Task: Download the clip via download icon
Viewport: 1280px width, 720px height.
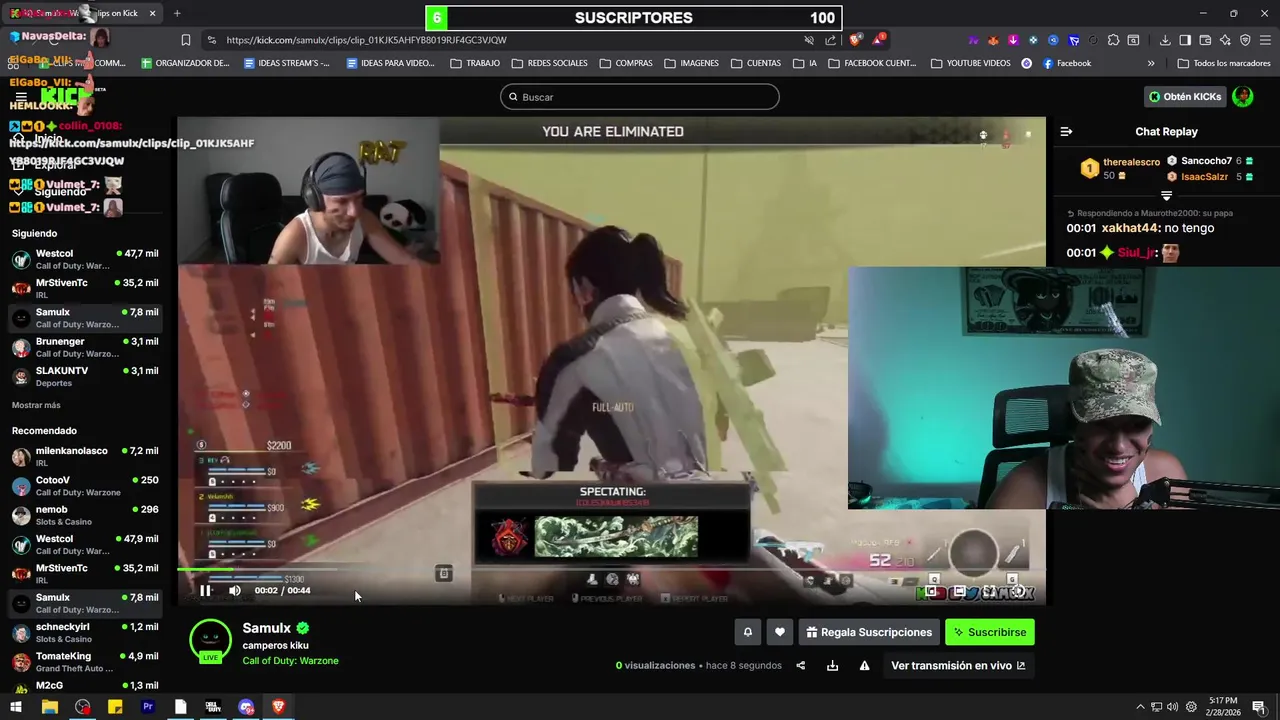Action: coord(832,666)
